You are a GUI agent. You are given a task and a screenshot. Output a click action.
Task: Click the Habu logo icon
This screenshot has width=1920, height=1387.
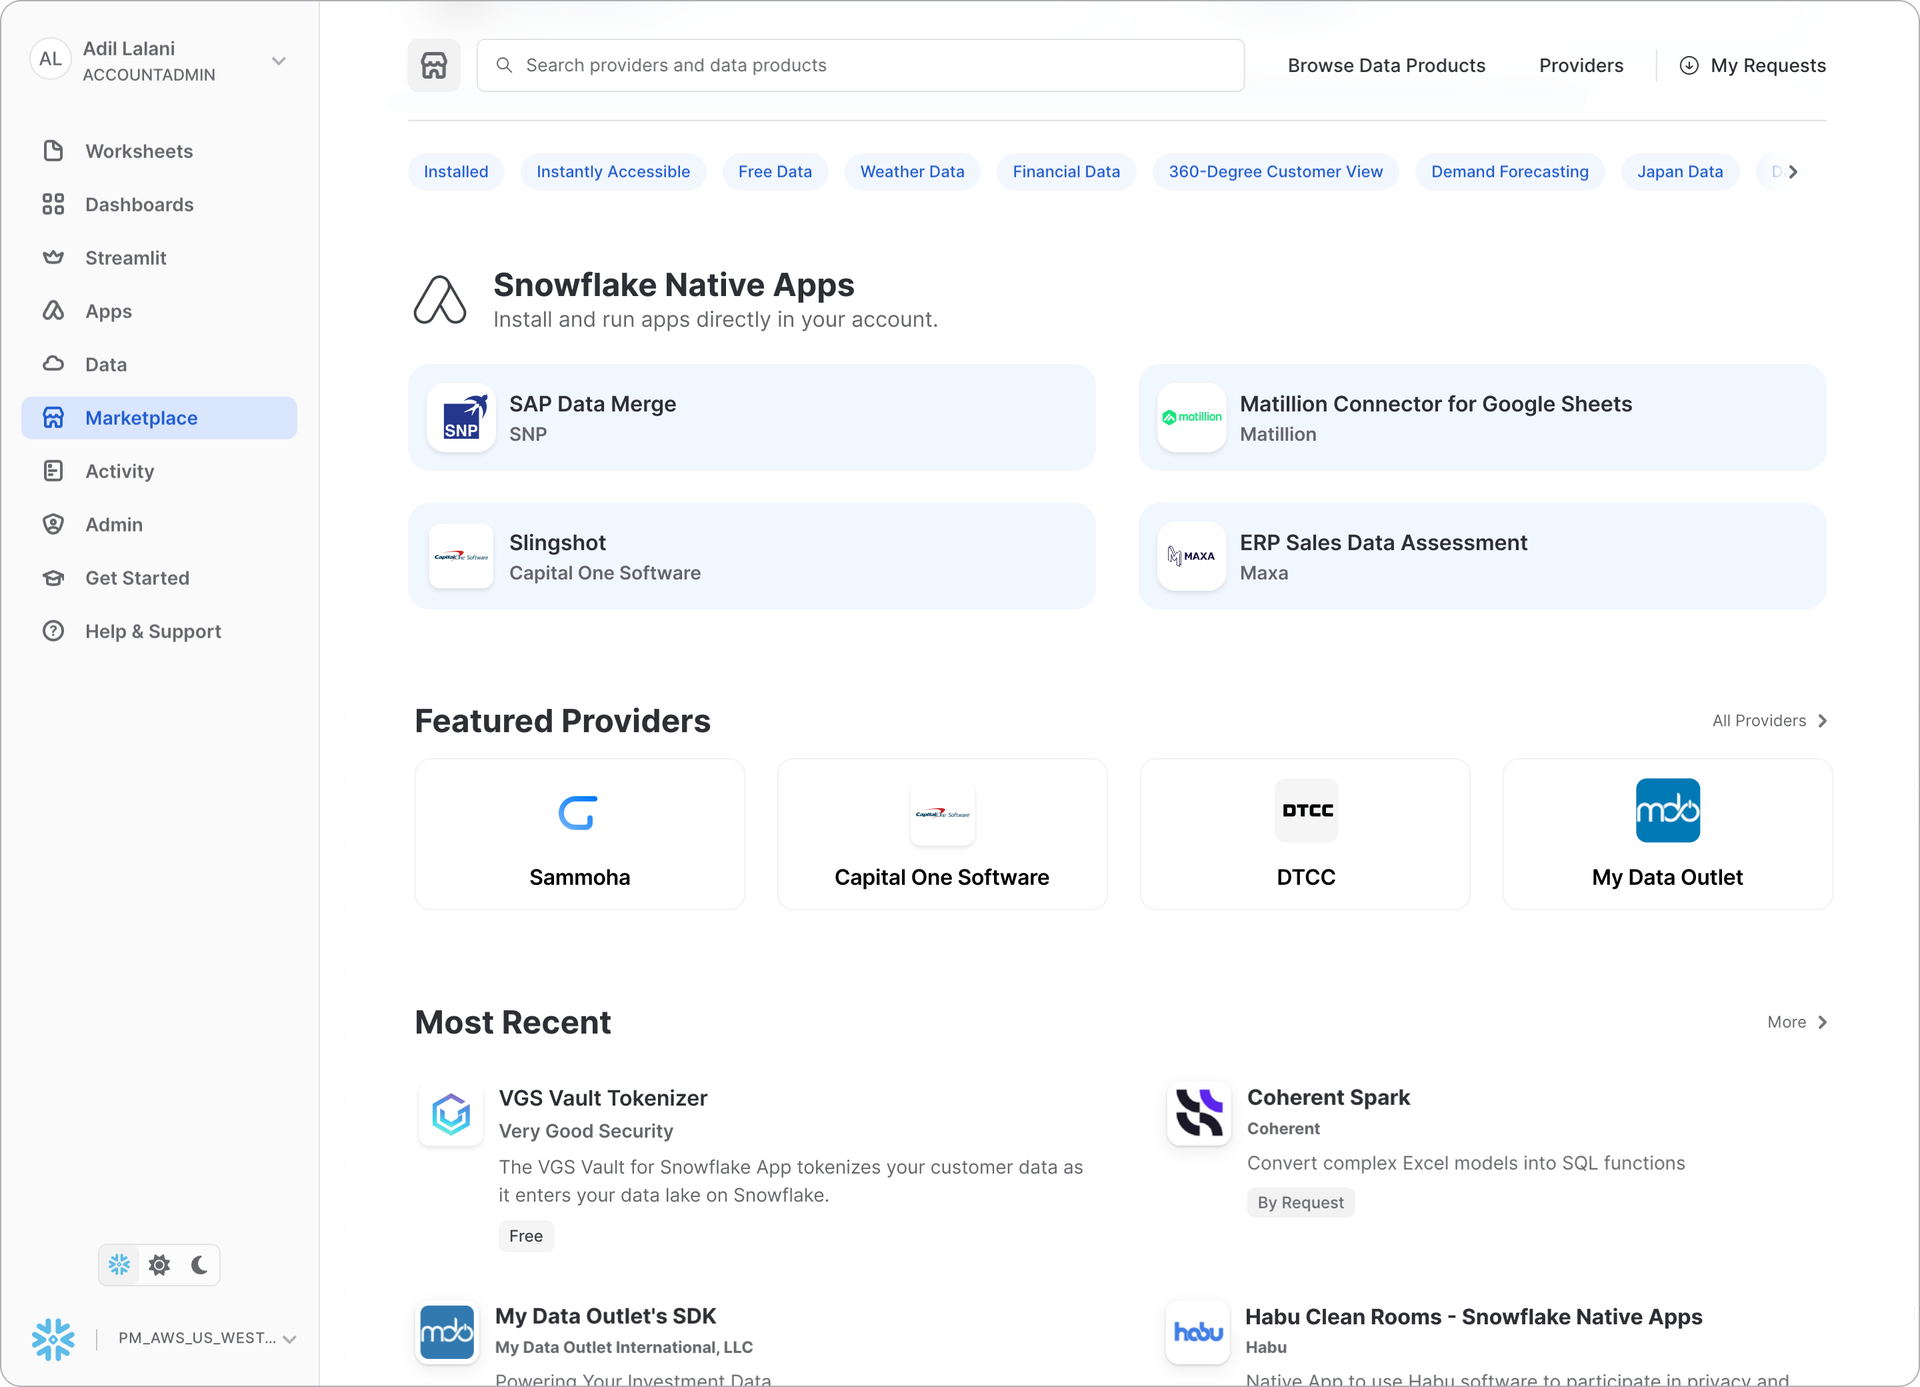1198,1332
